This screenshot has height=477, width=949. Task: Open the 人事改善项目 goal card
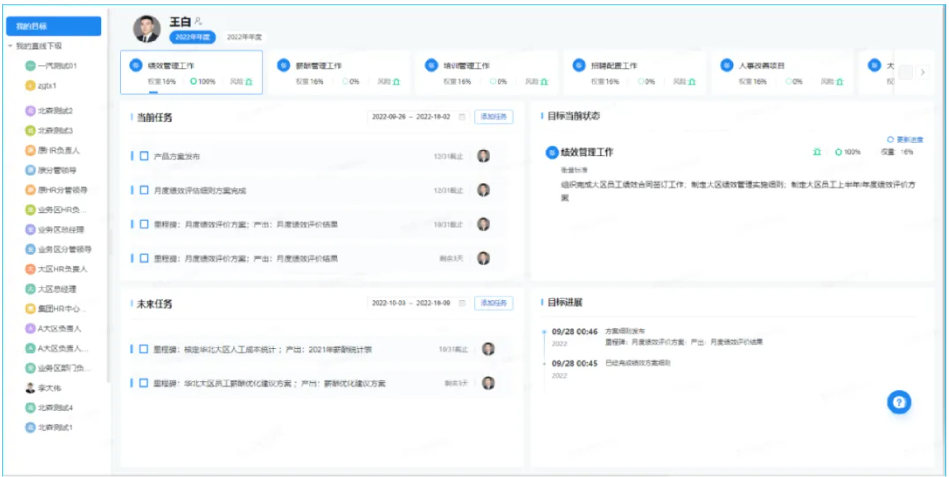click(x=783, y=72)
